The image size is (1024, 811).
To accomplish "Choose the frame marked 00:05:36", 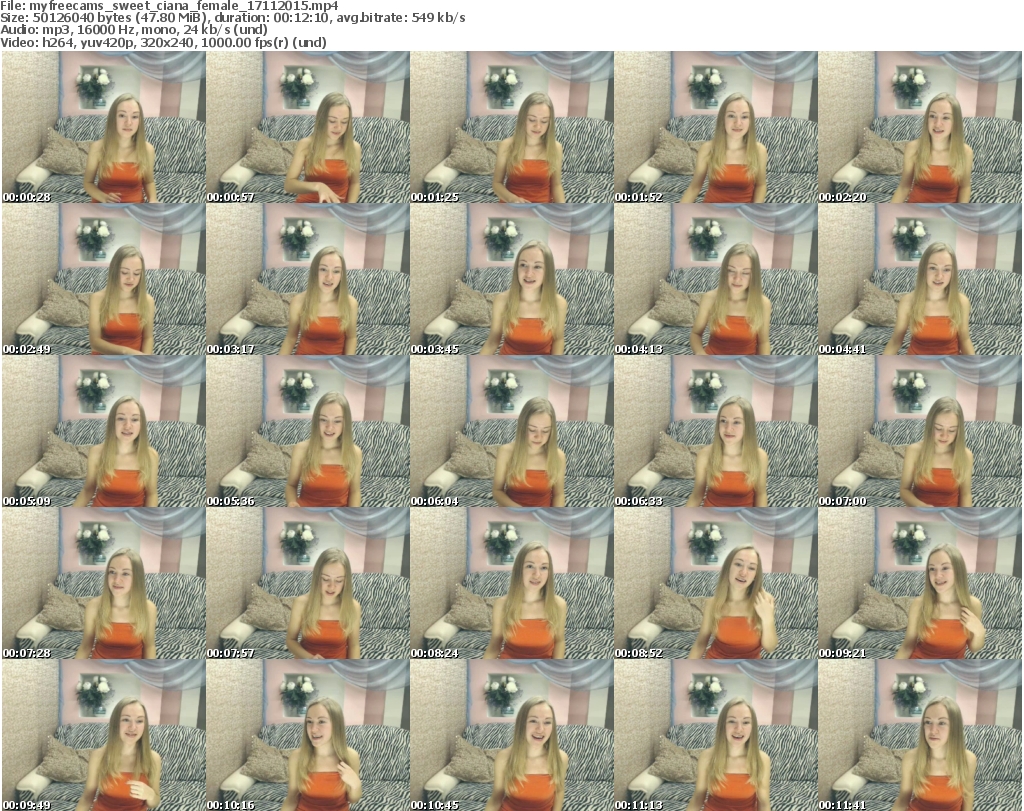I will click(x=308, y=432).
